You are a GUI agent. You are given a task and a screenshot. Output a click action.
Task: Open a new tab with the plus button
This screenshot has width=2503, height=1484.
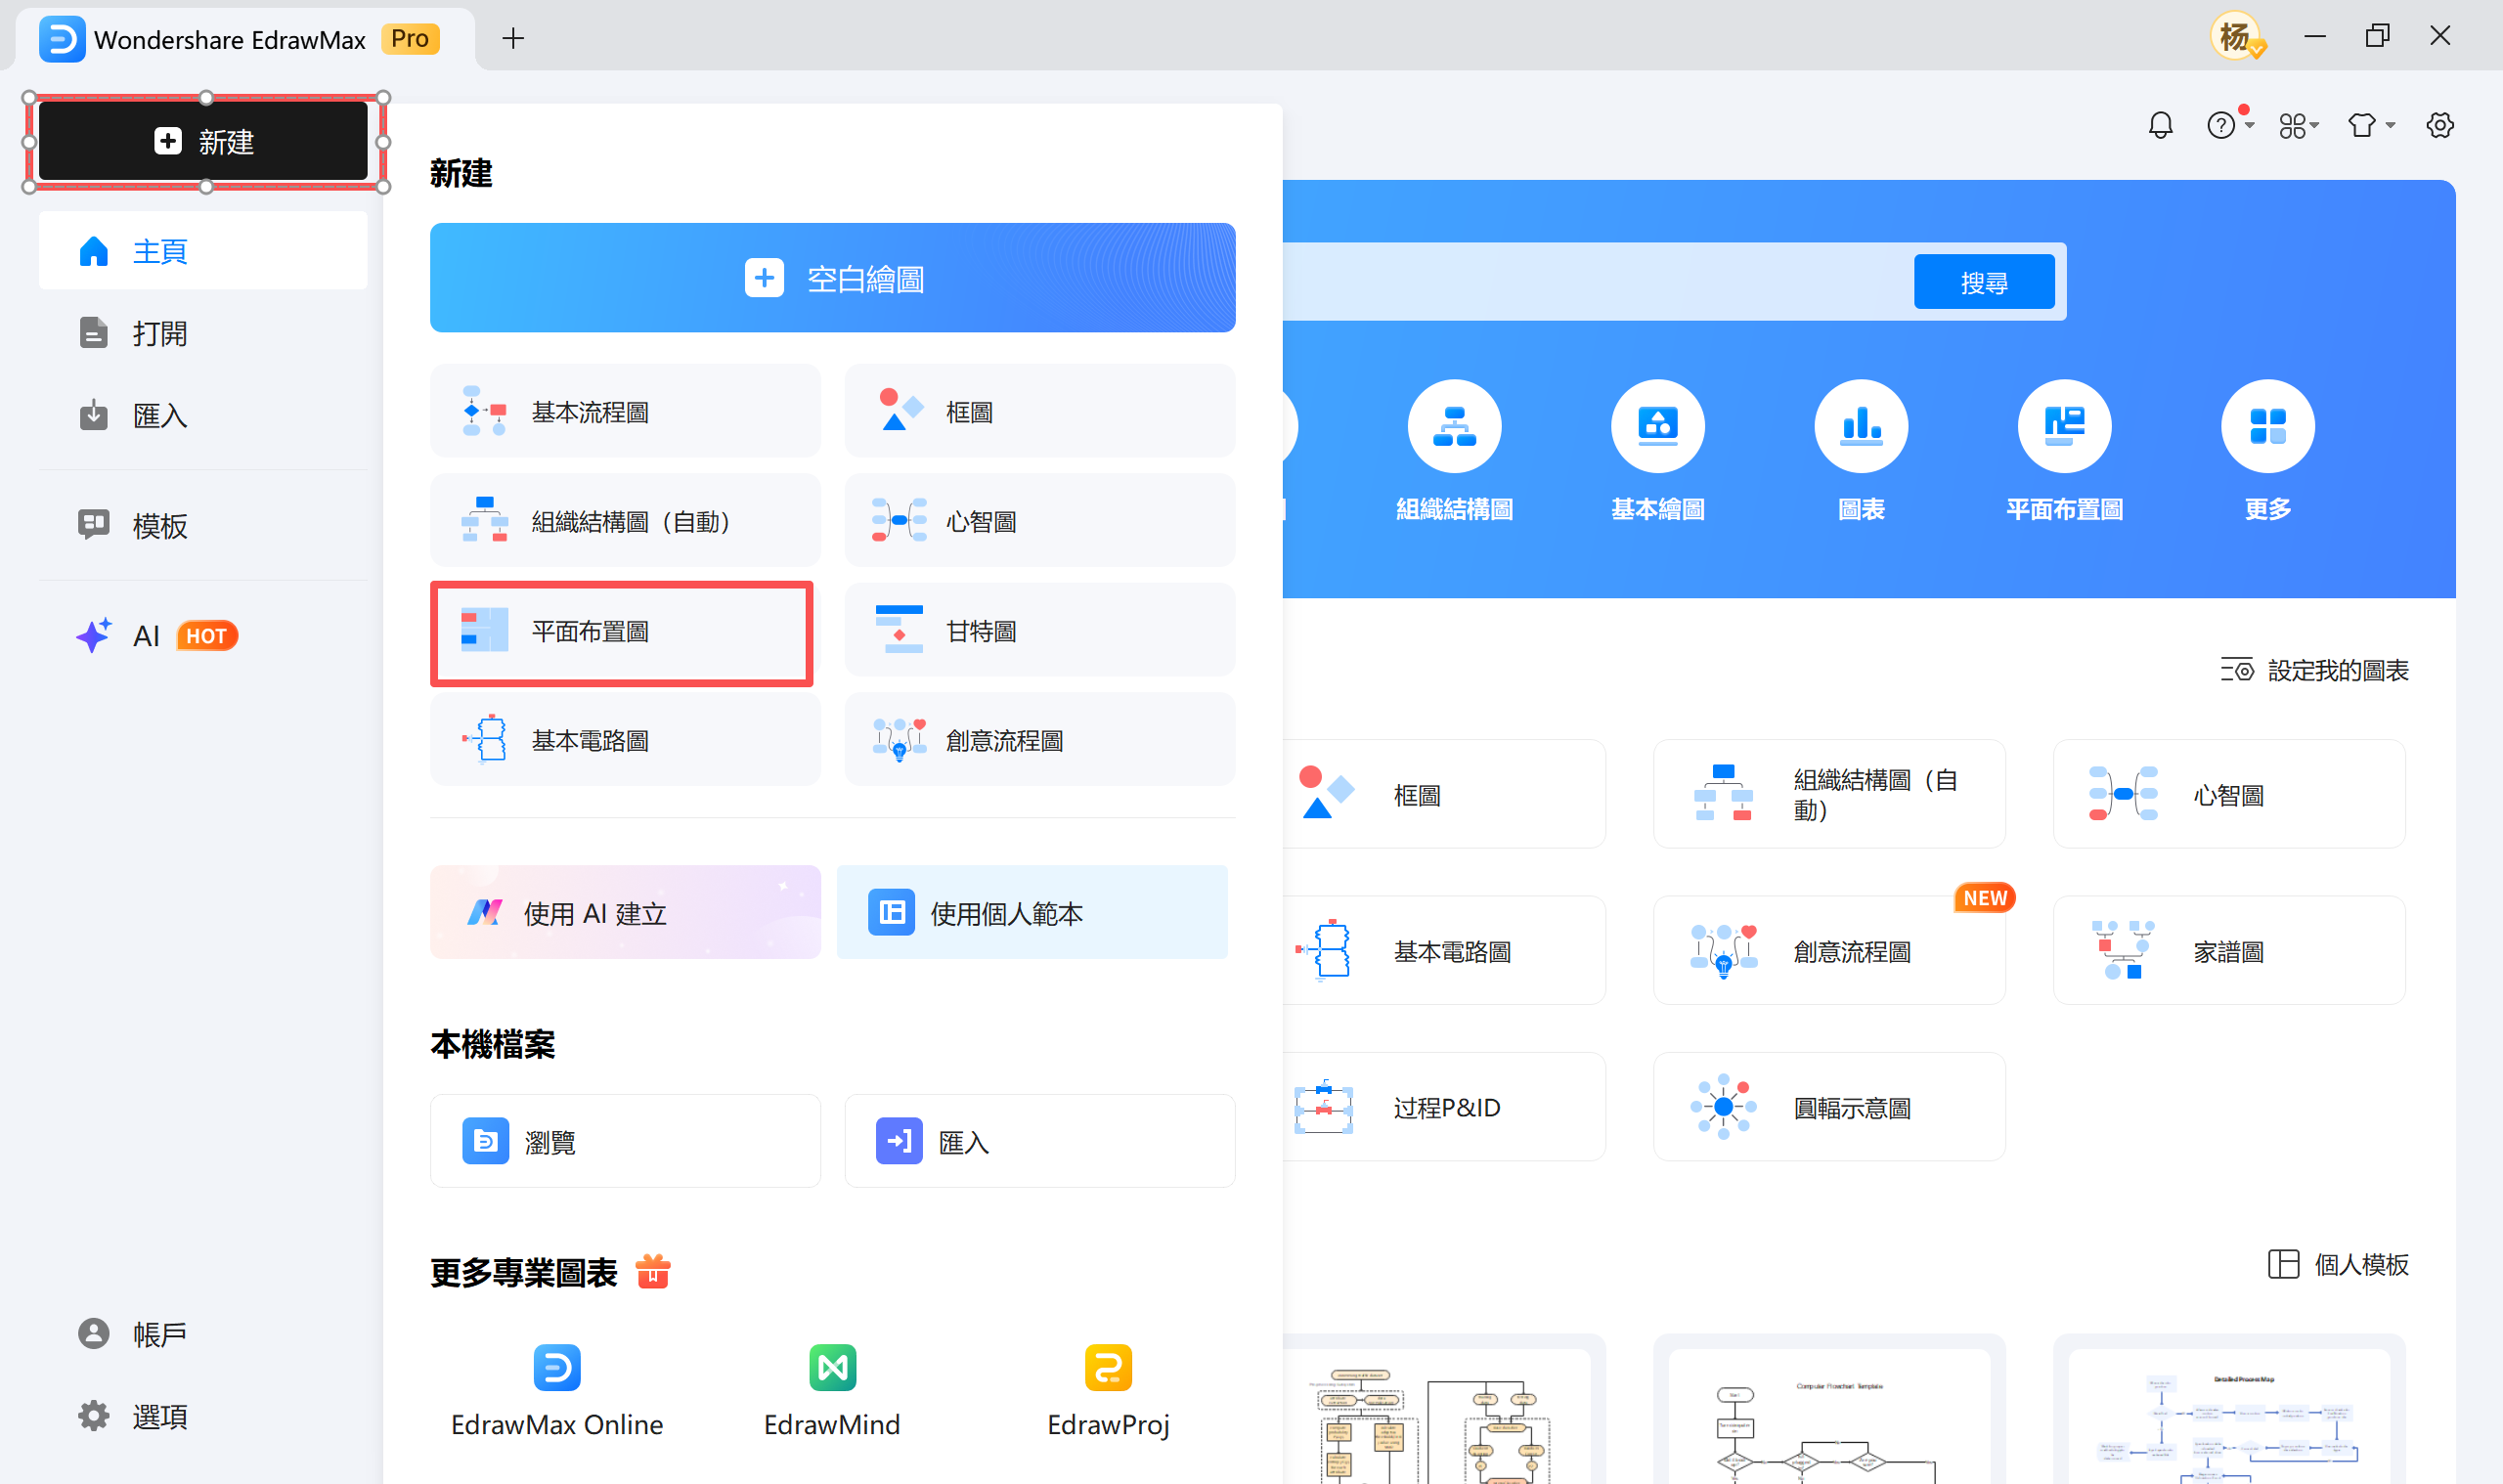click(x=514, y=38)
